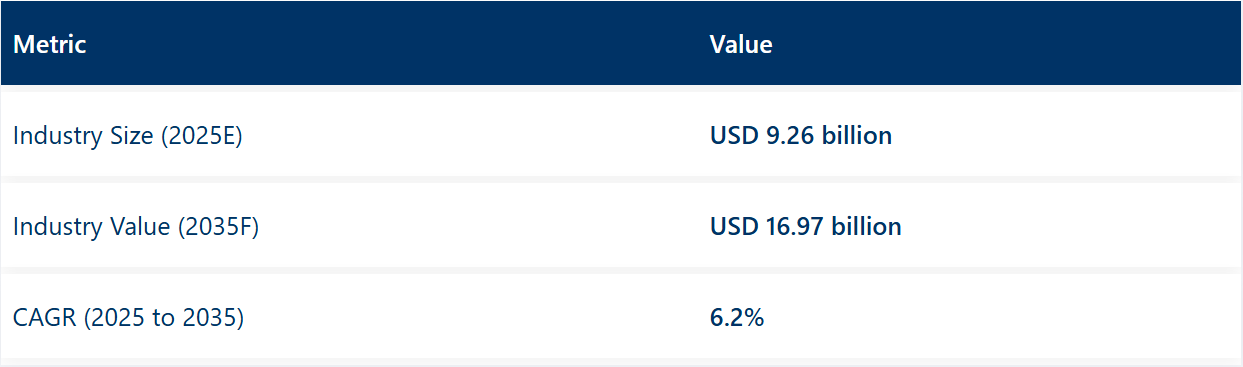Select the Industry Size (2025E) label
The image size is (1243, 367).
[128, 136]
